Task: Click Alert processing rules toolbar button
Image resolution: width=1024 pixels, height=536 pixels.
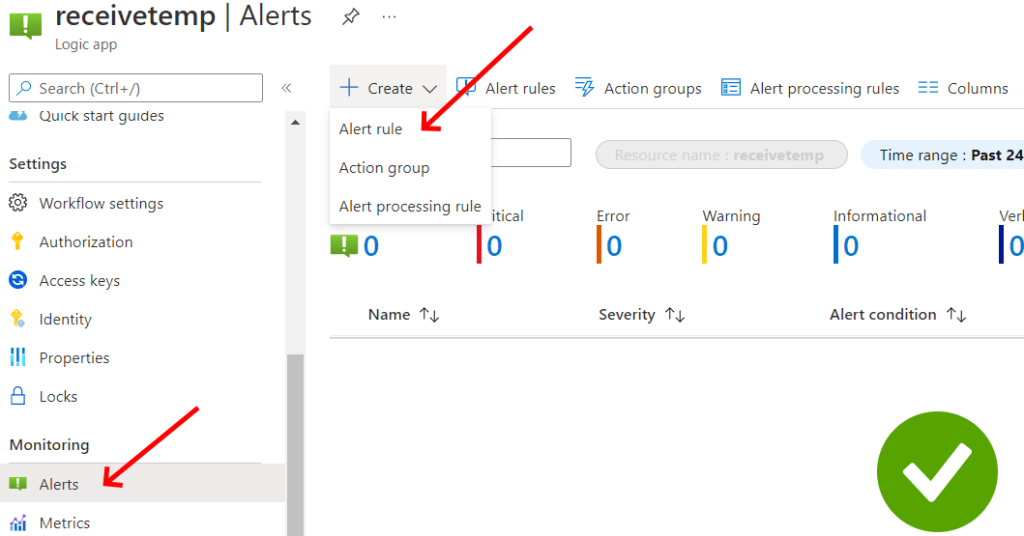Action: click(x=810, y=88)
